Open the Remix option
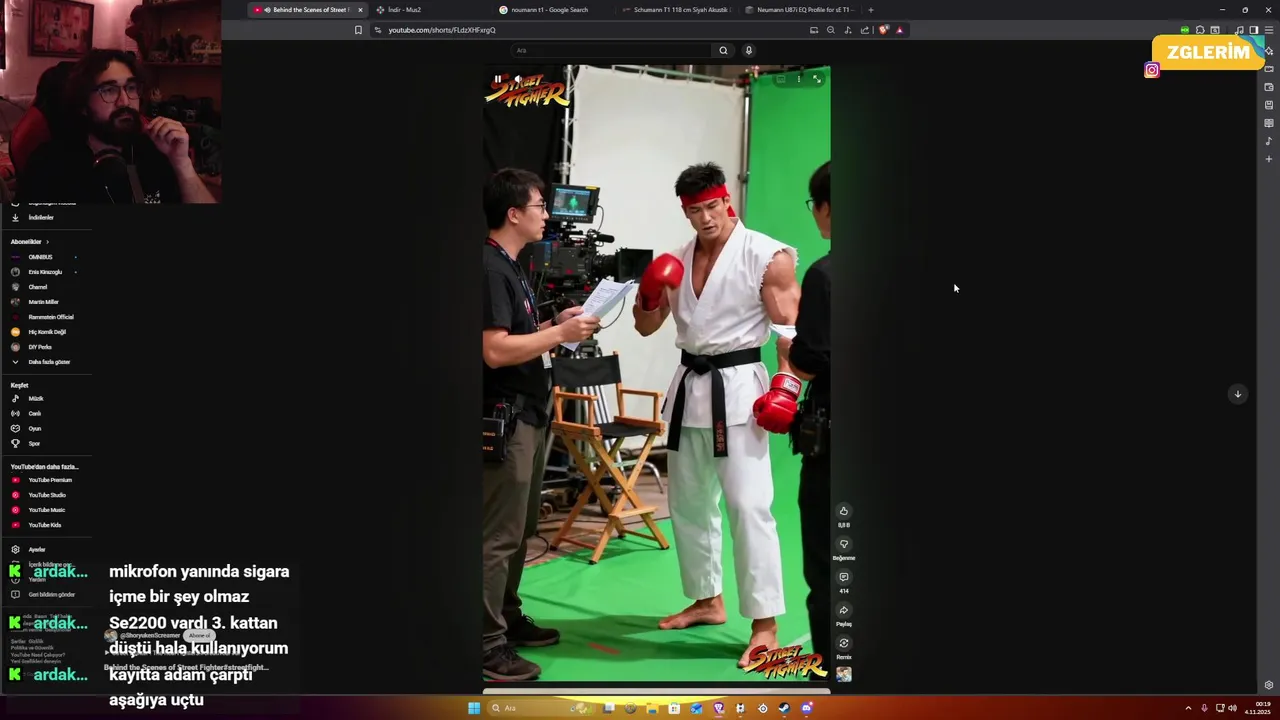 pos(843,643)
